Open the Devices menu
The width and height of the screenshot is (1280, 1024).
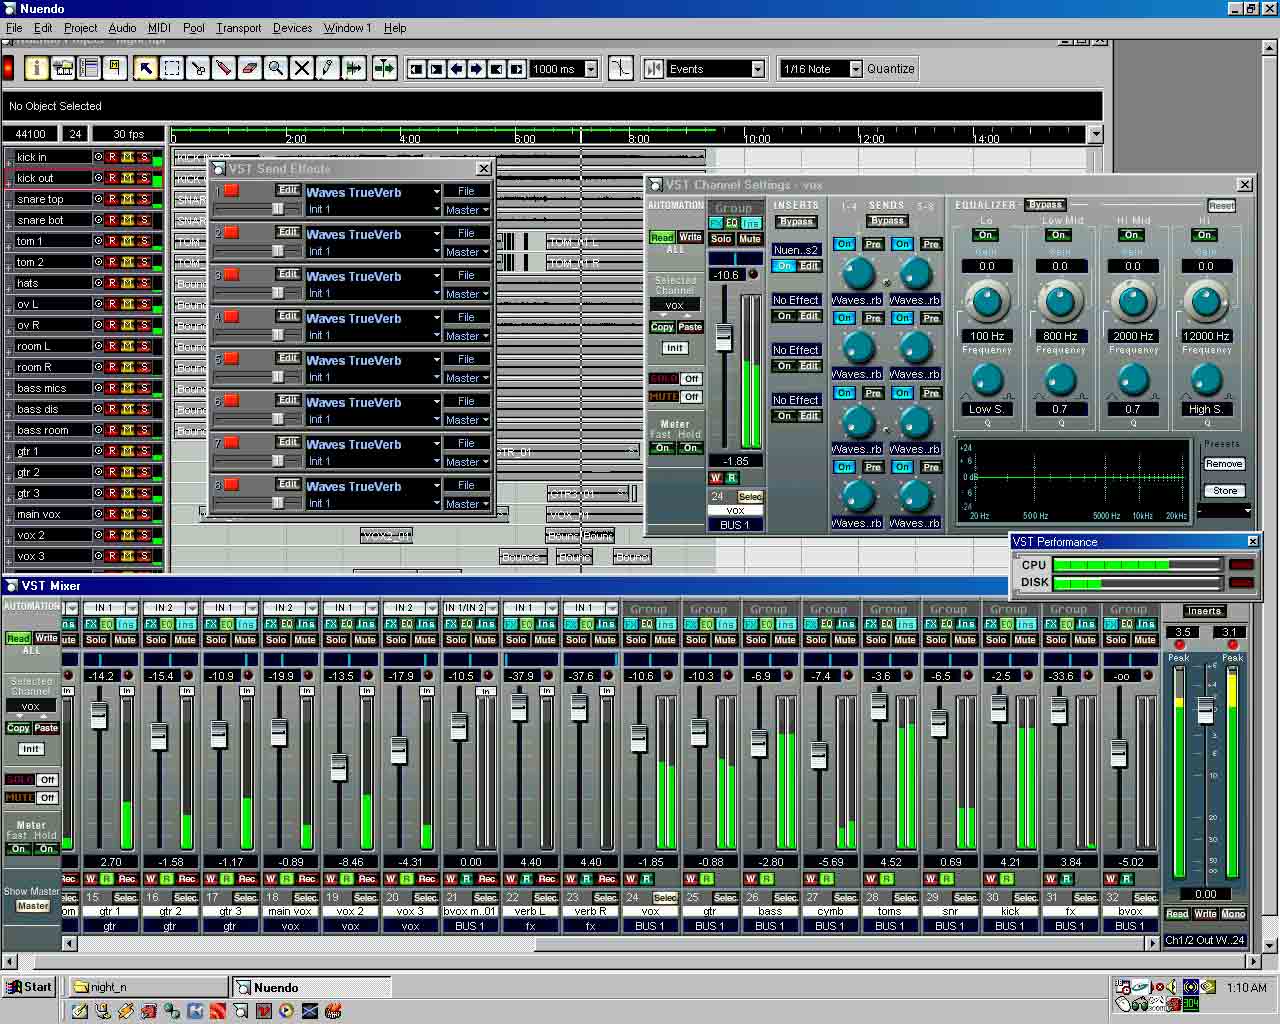point(292,28)
